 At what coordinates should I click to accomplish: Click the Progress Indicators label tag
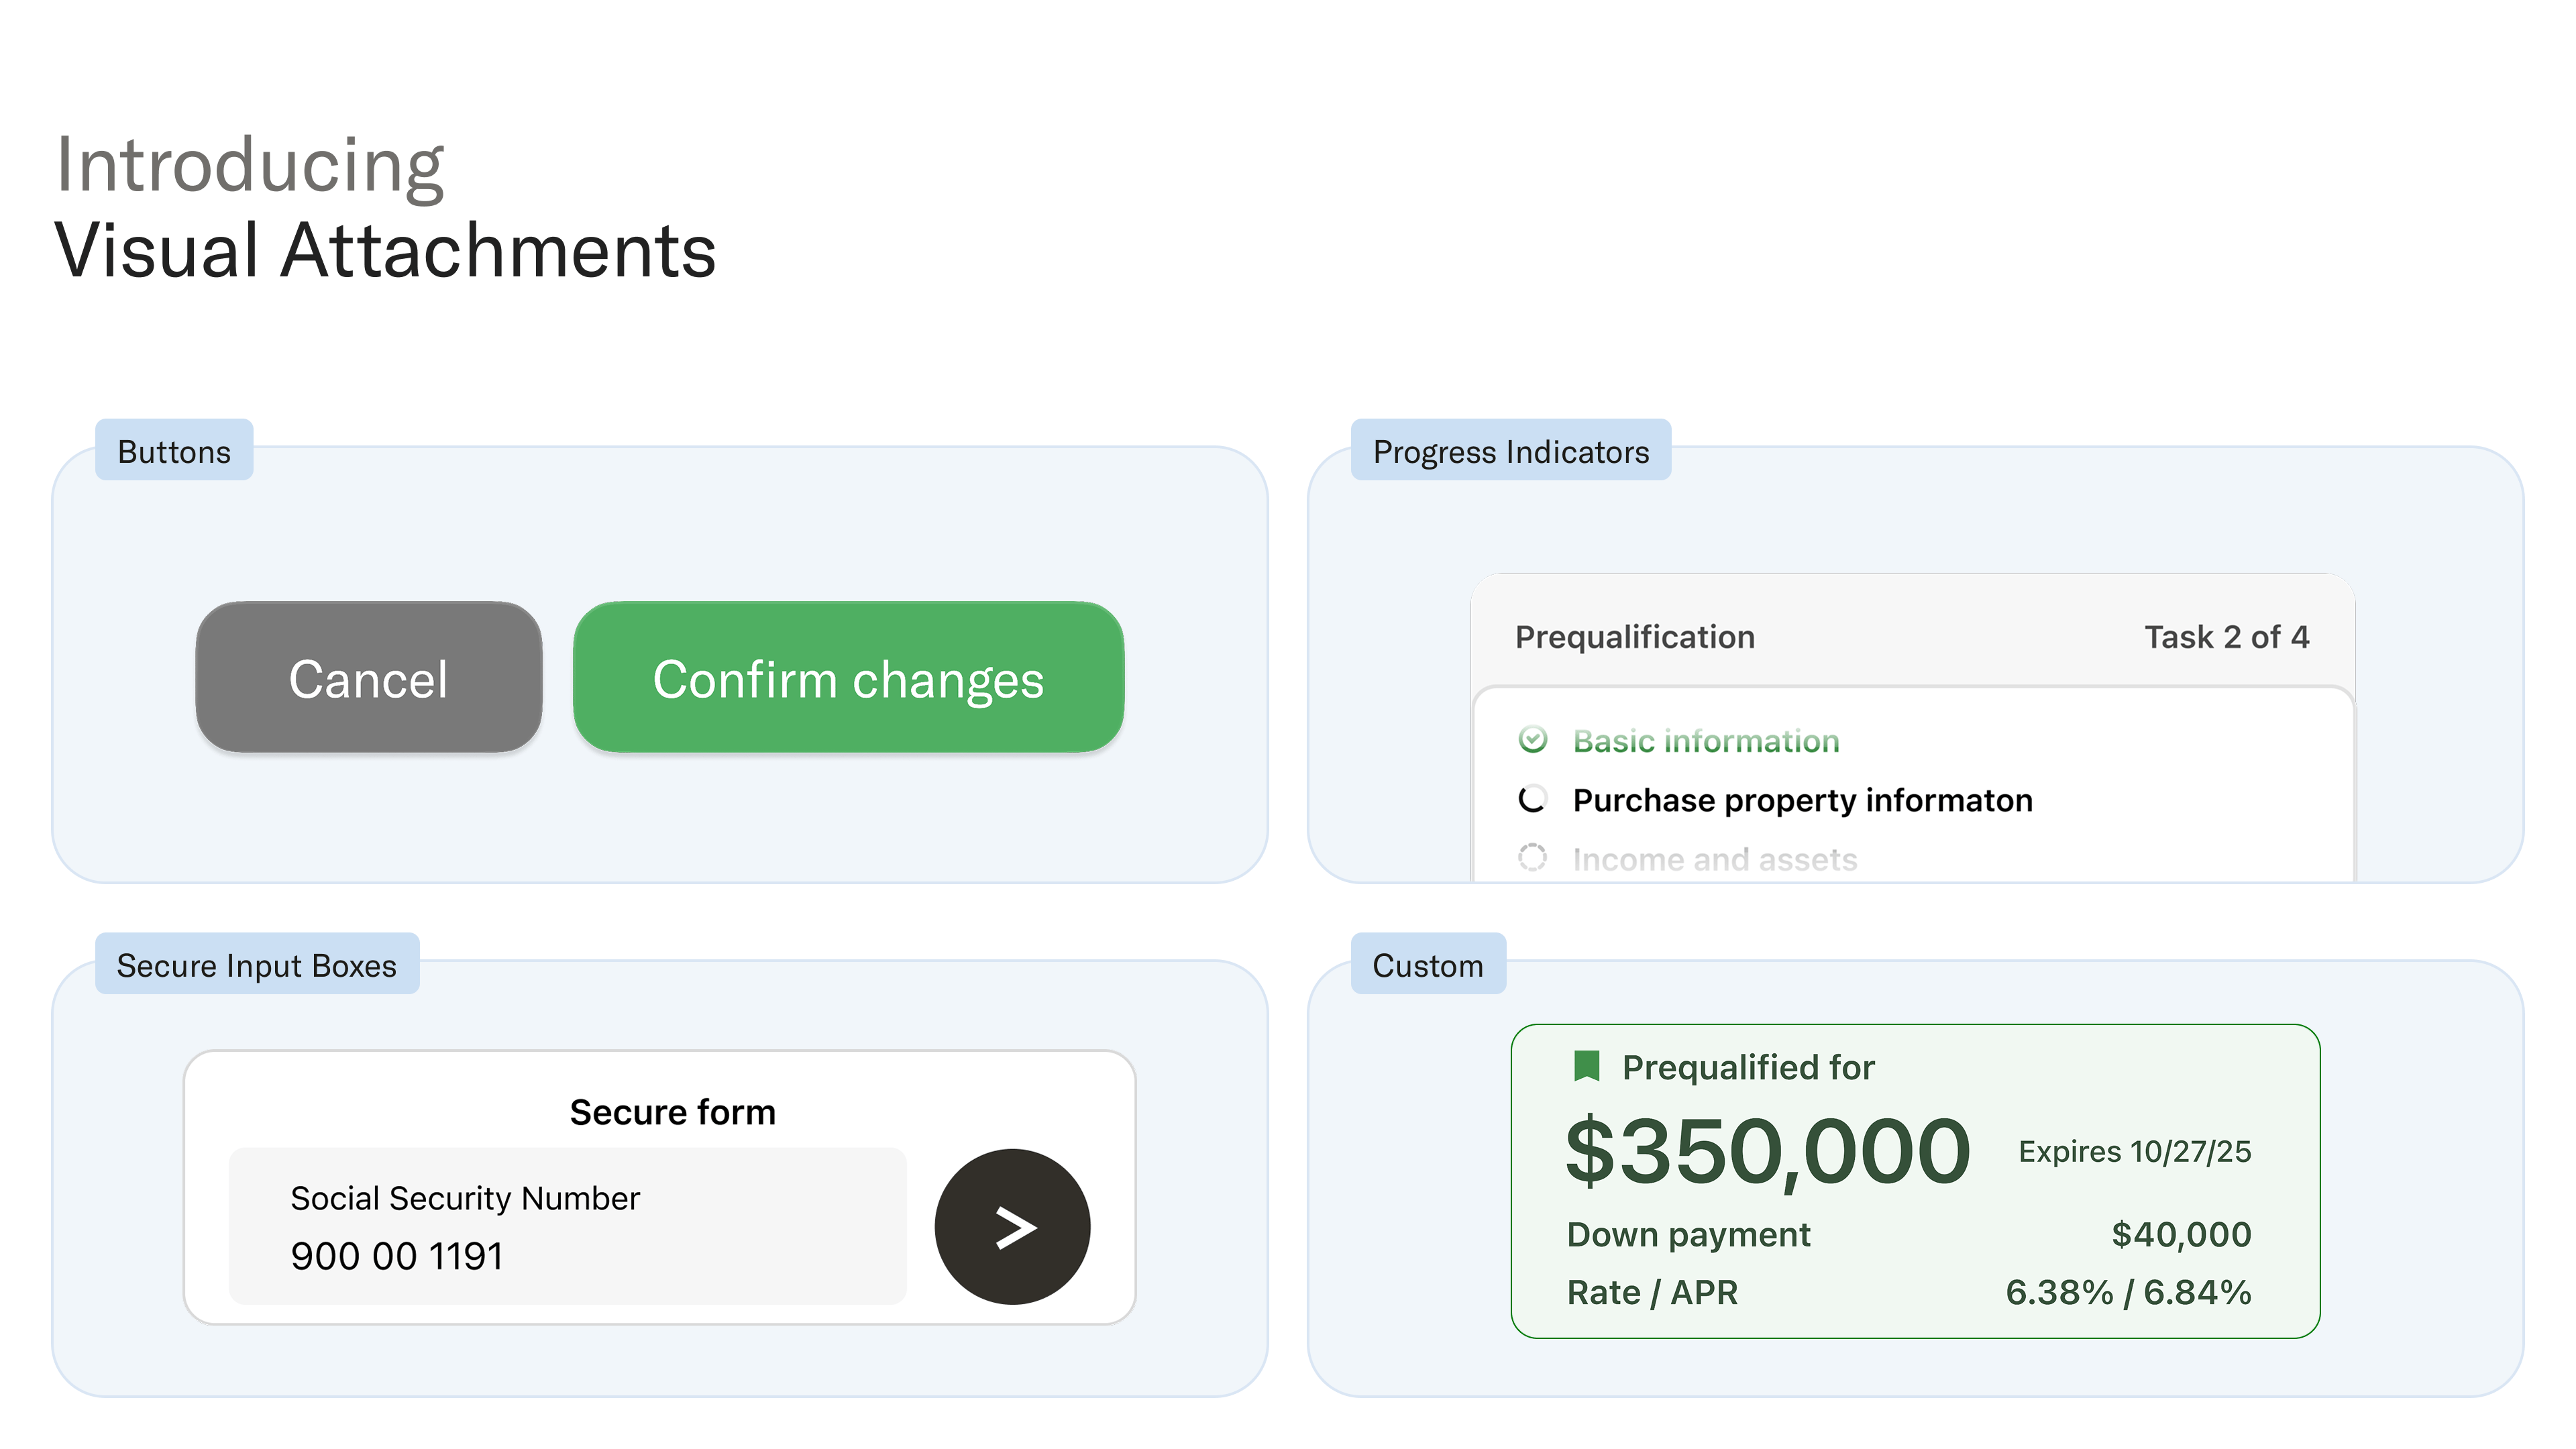[1510, 452]
